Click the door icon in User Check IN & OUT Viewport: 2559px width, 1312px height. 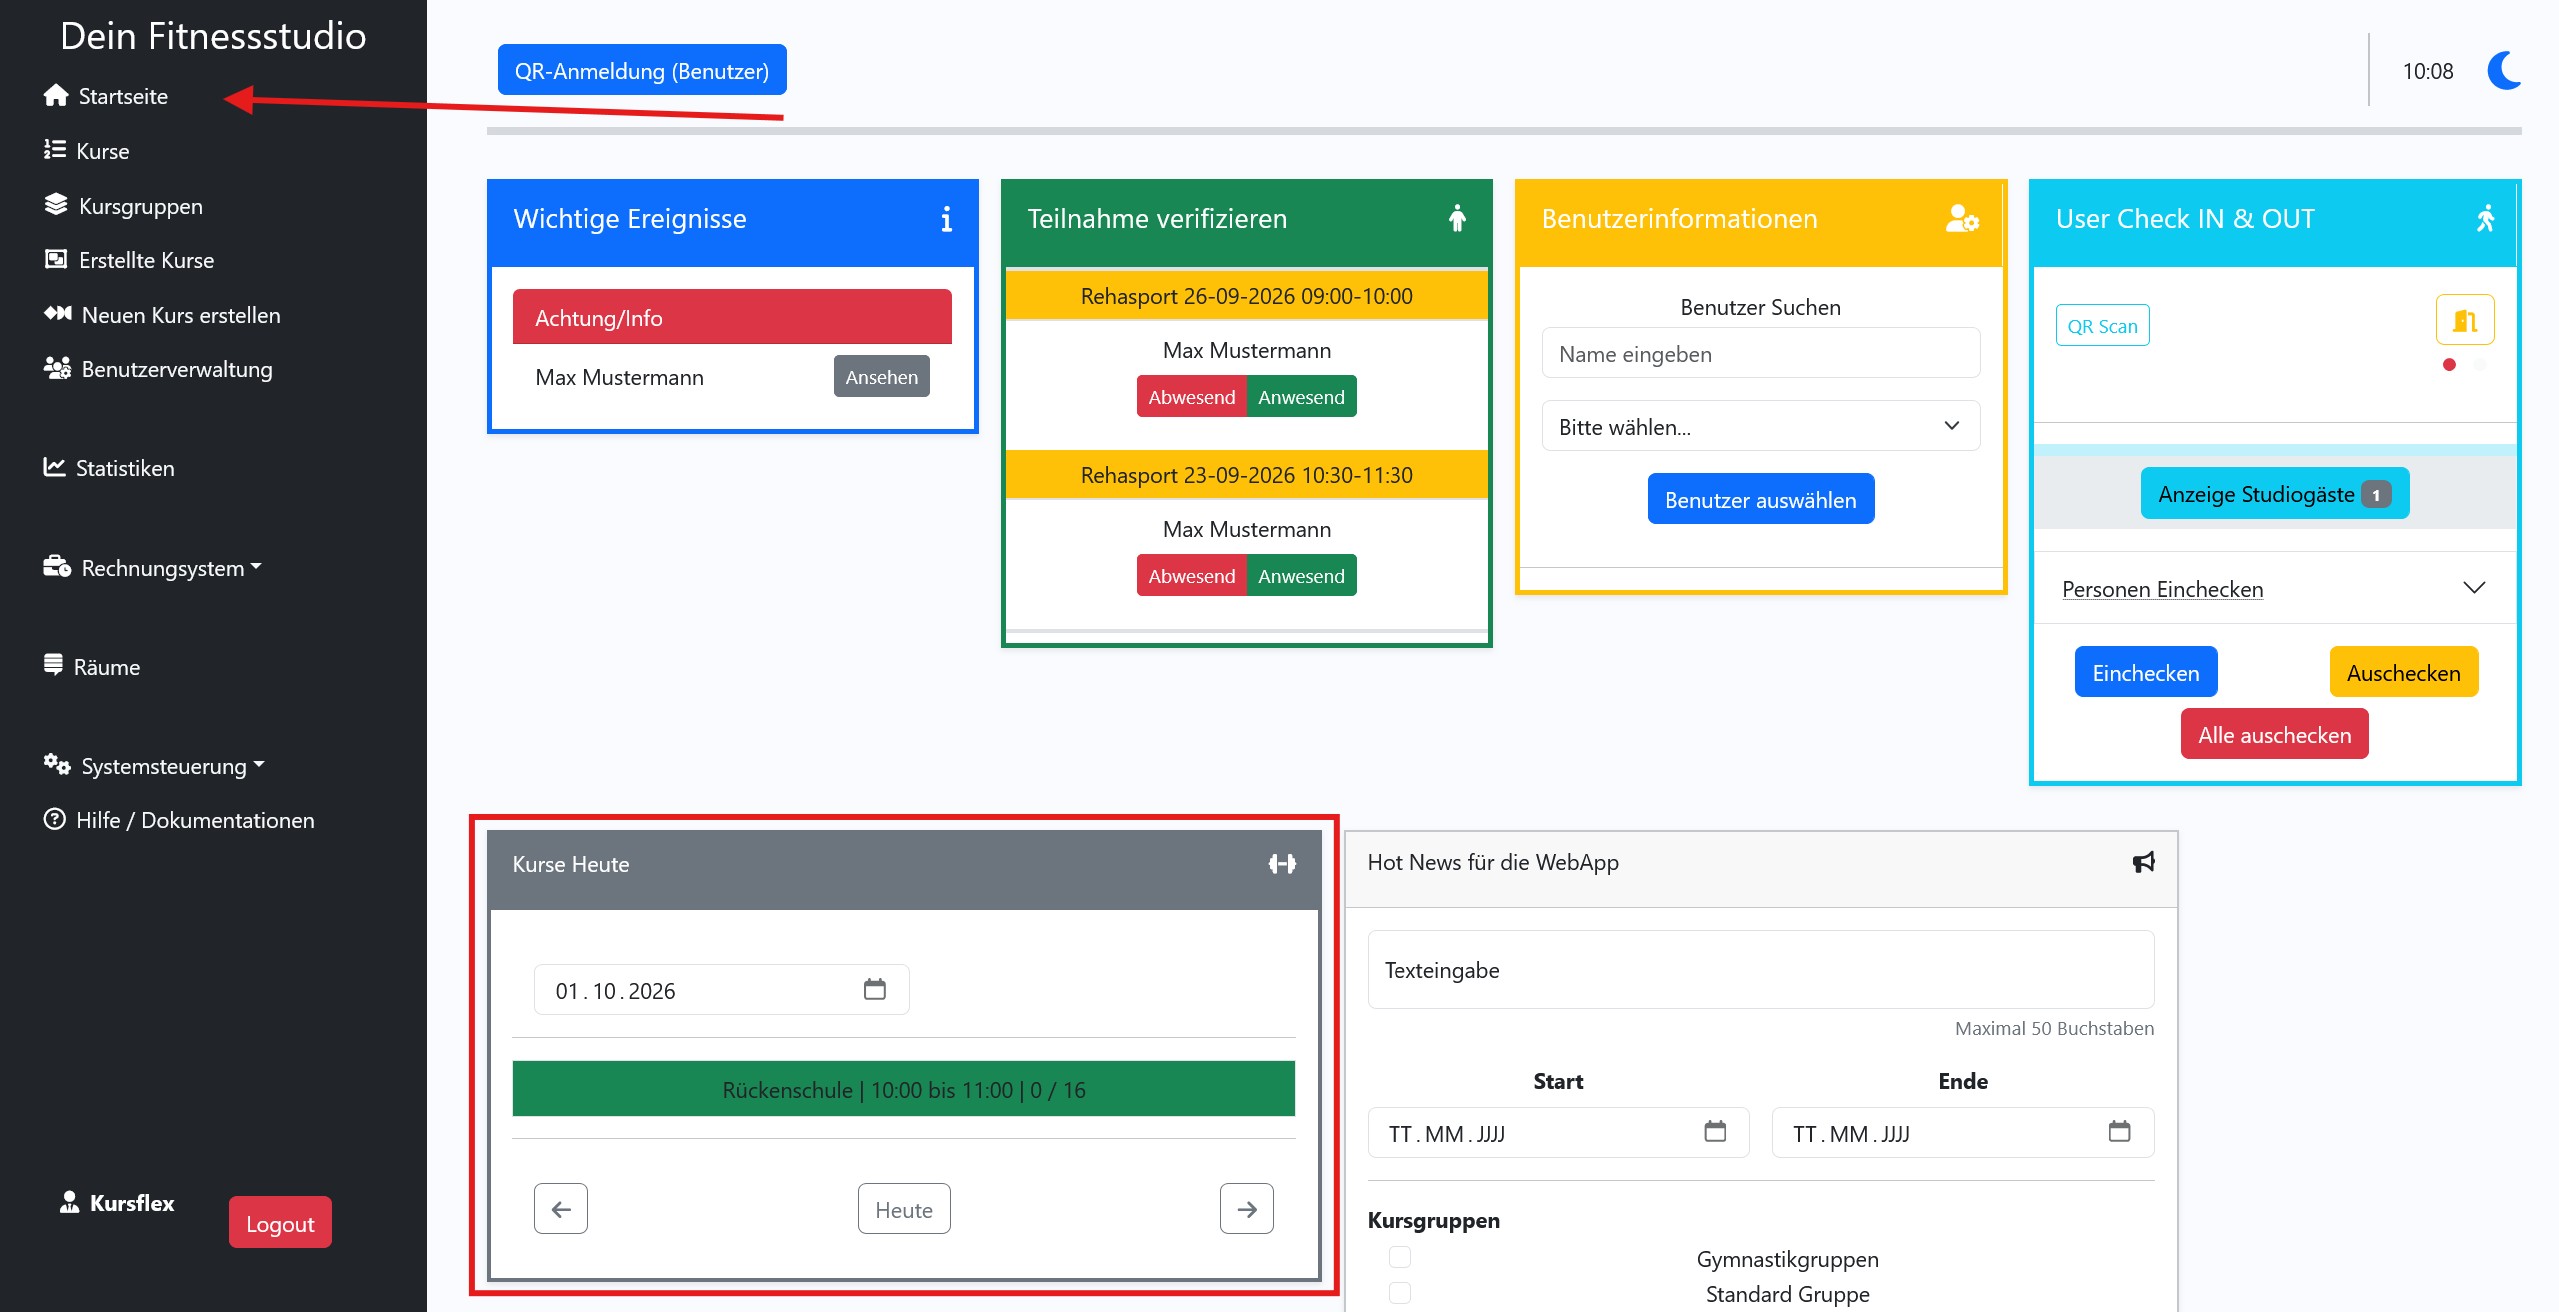(x=2465, y=320)
